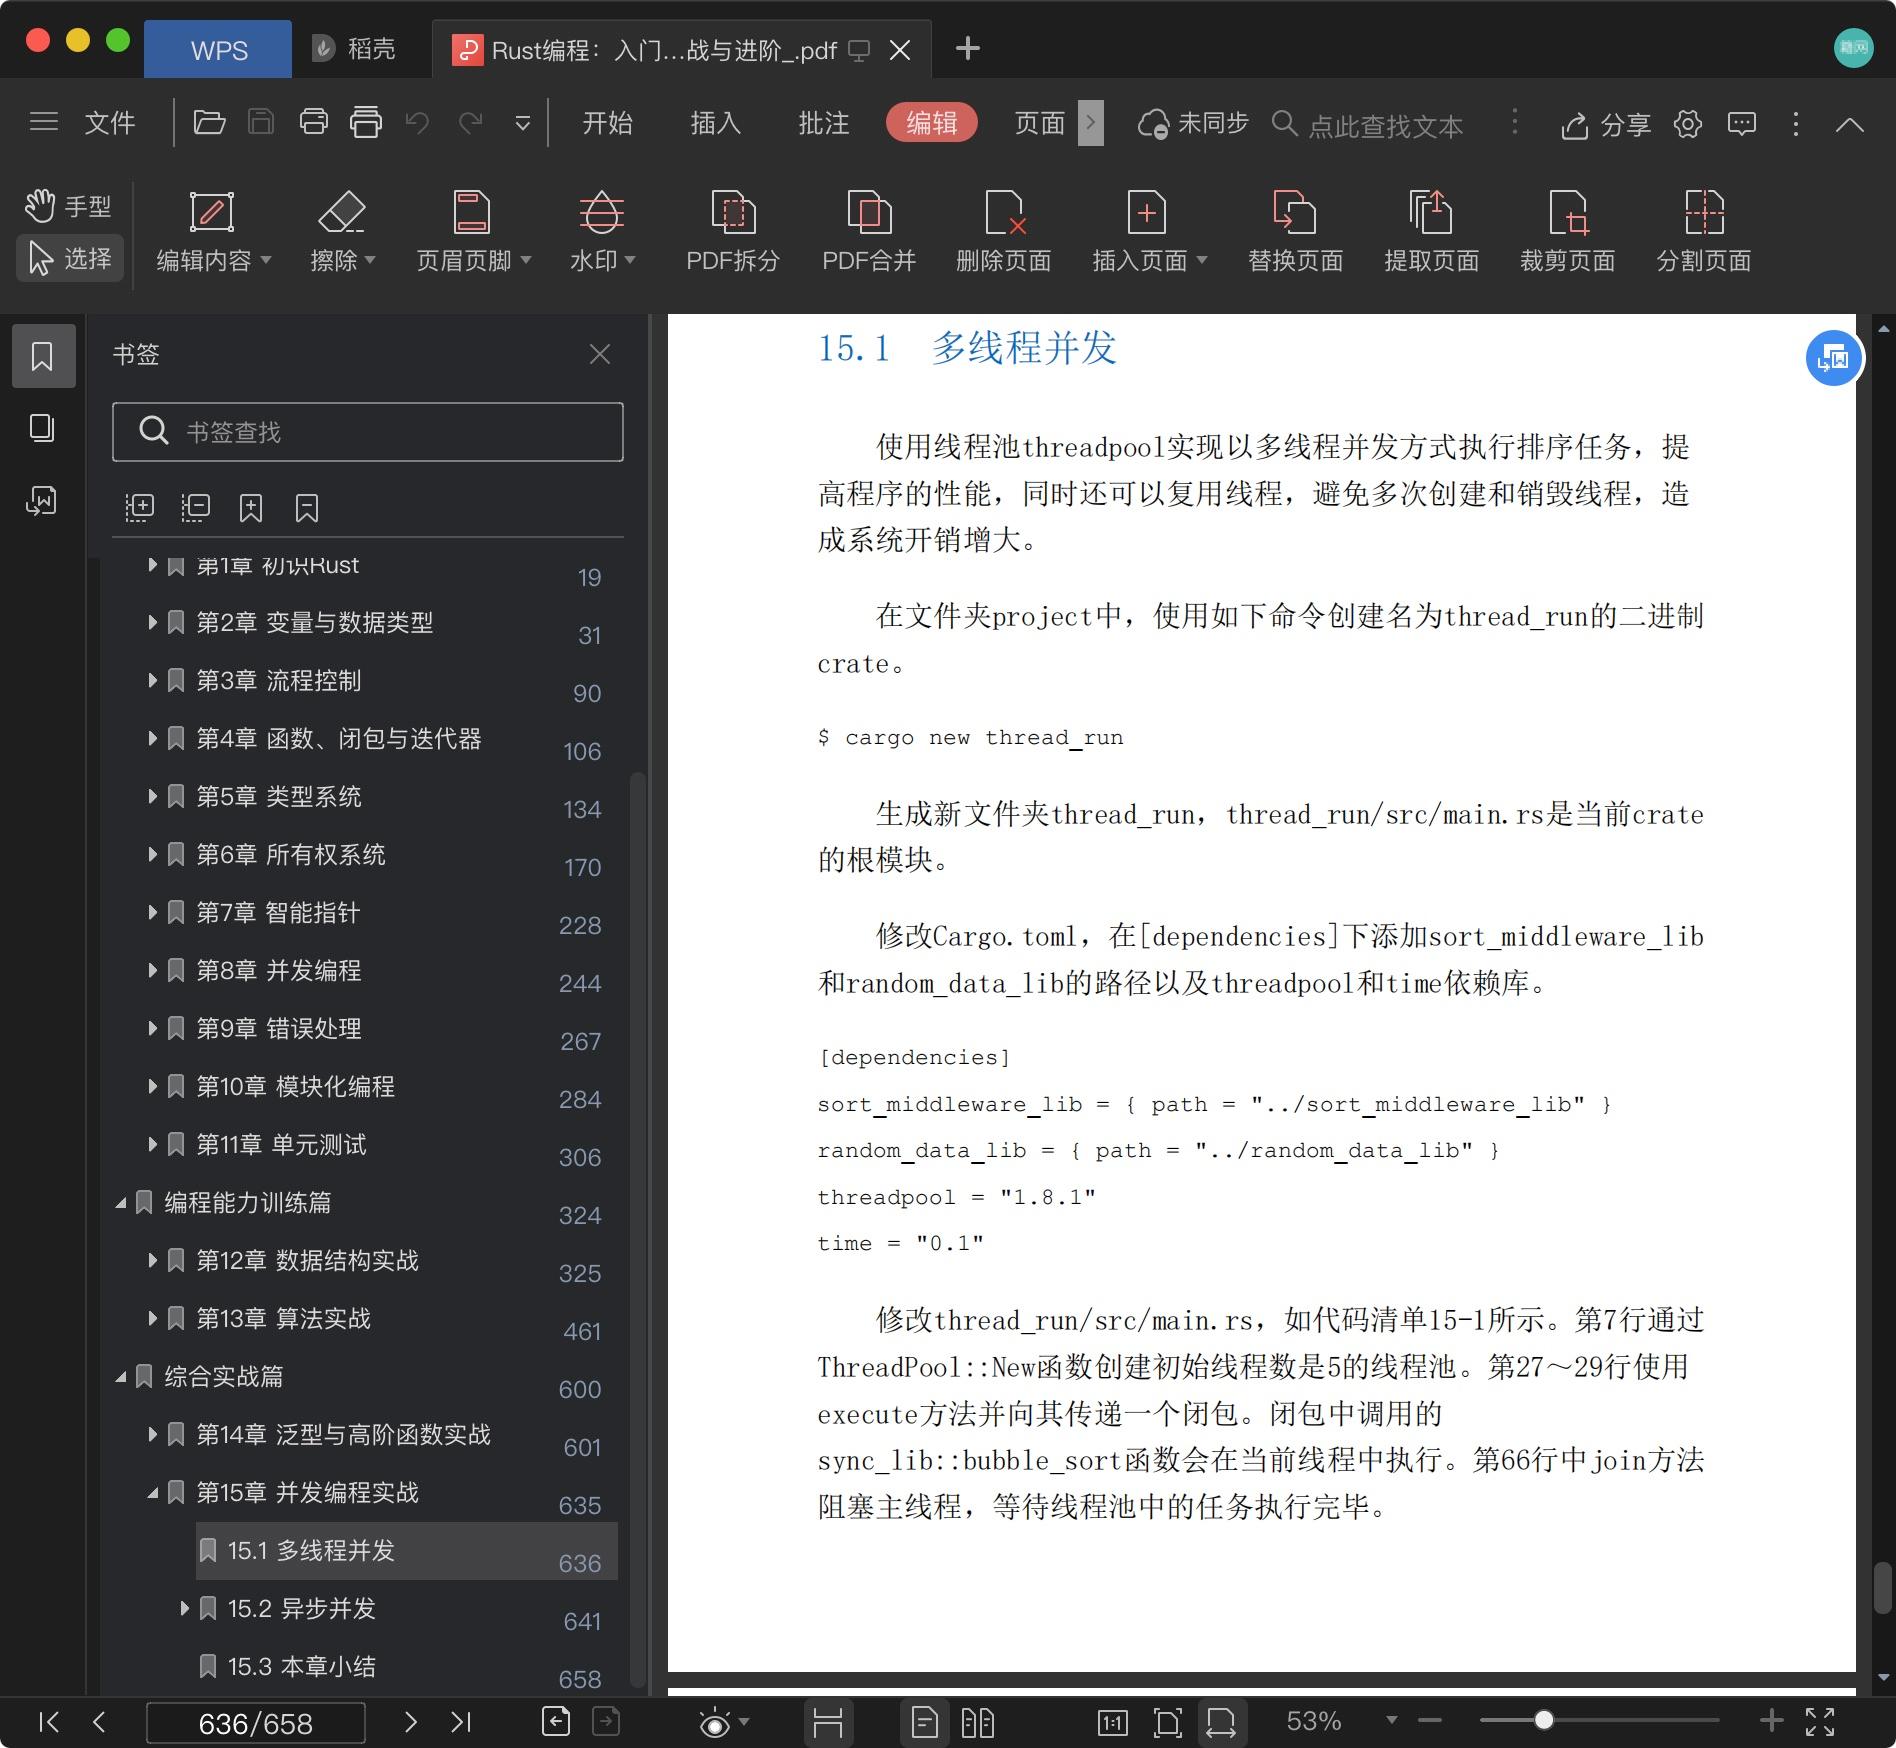Choose the Eraser tool
Viewport: 1896px width, 1748px height.
coord(342,232)
